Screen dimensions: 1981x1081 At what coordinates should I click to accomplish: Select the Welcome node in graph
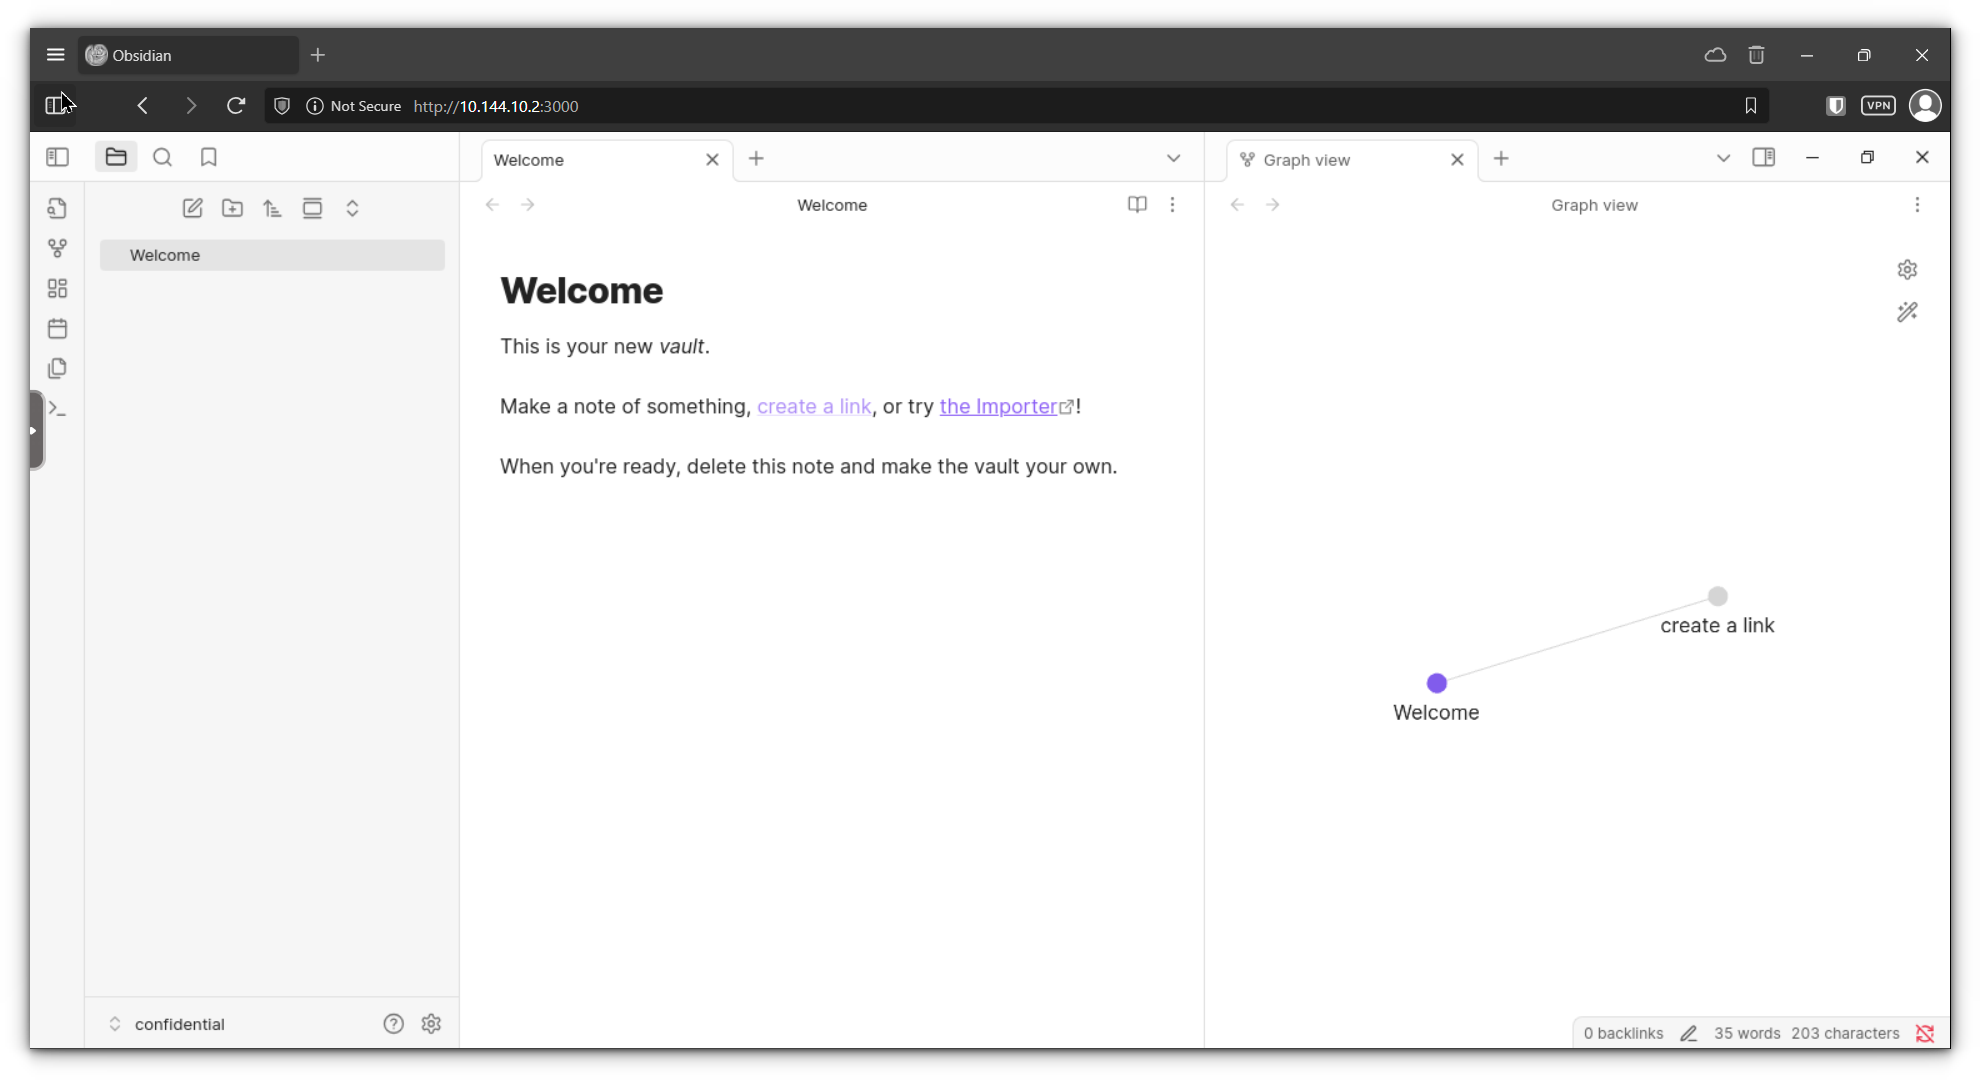click(x=1436, y=683)
